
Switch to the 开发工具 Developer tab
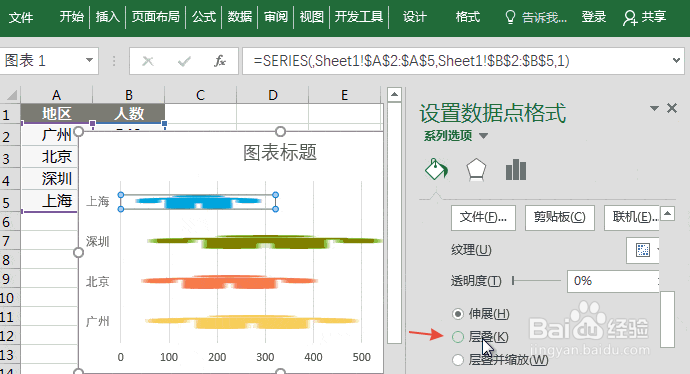pos(359,17)
